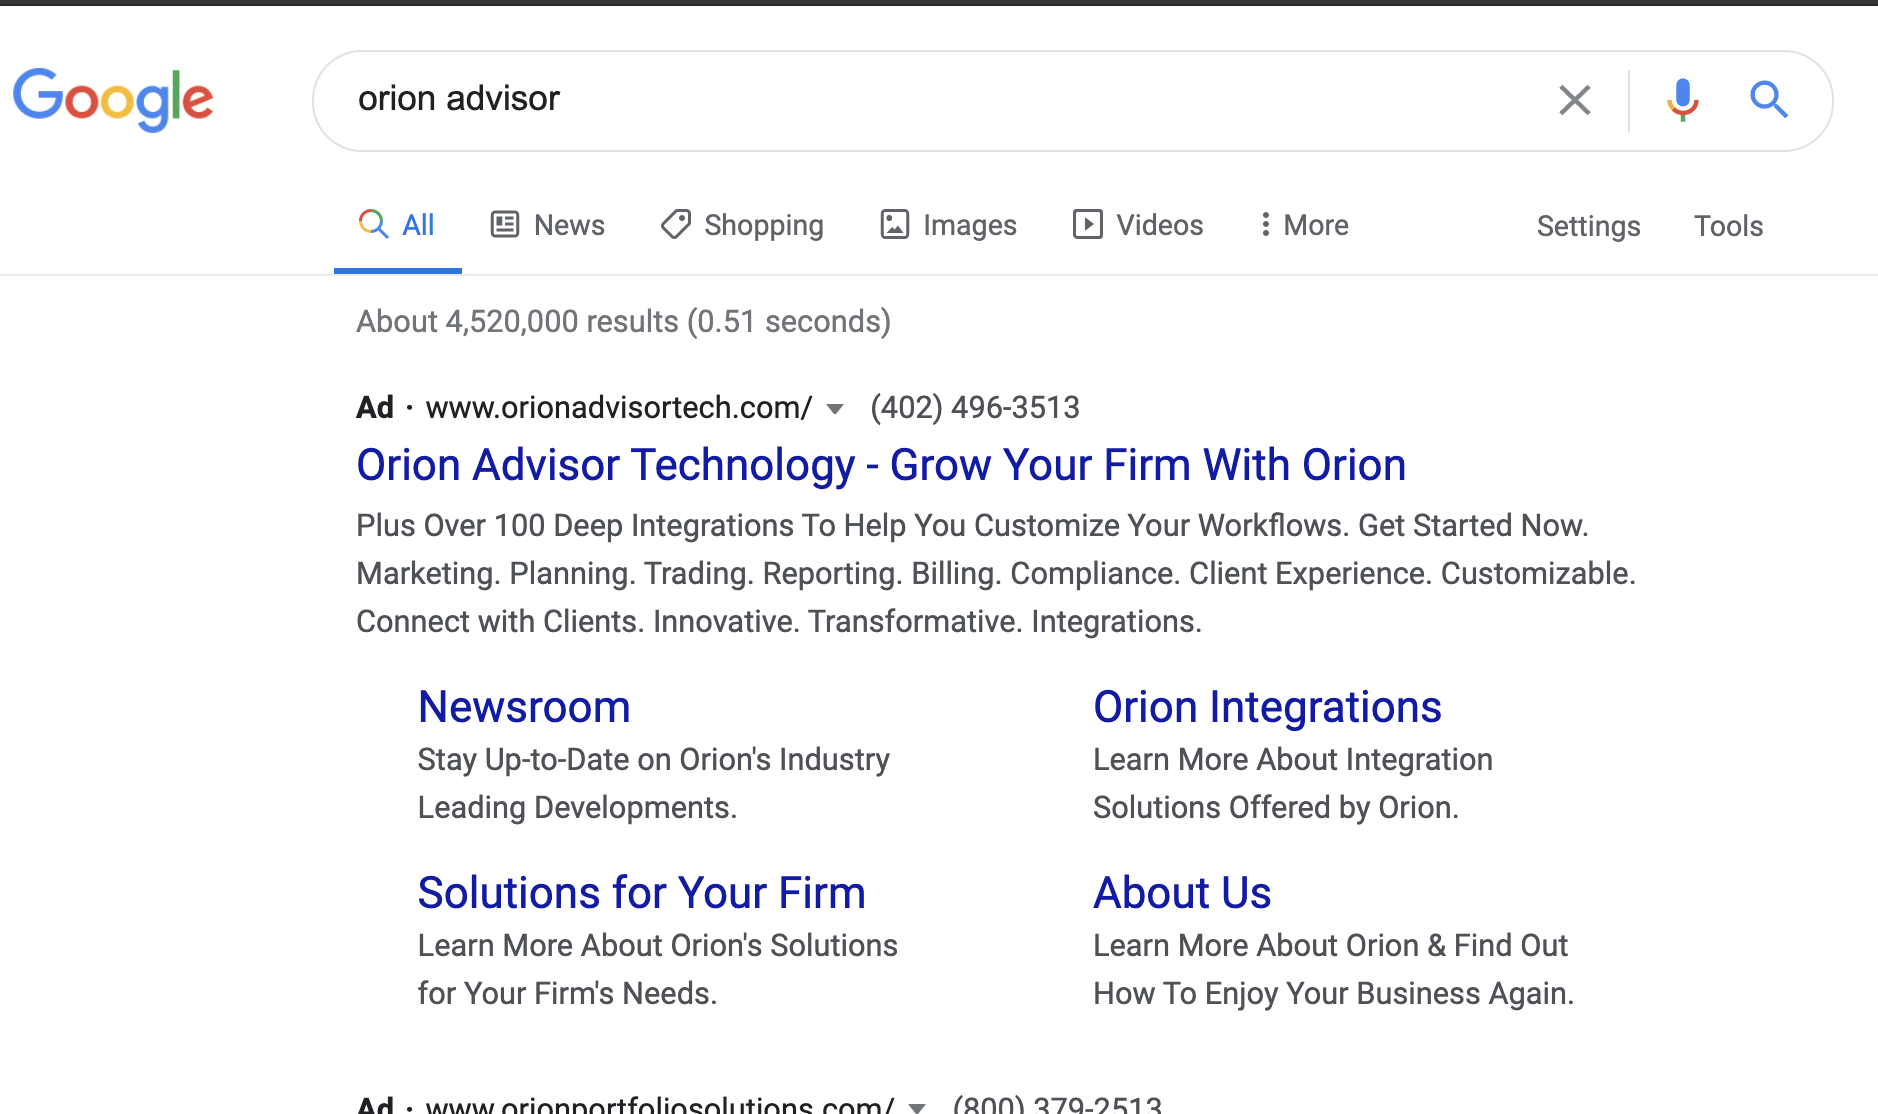Open the Orion Advisor Technology ad headline
Screen dimensions: 1878x1114
880,464
